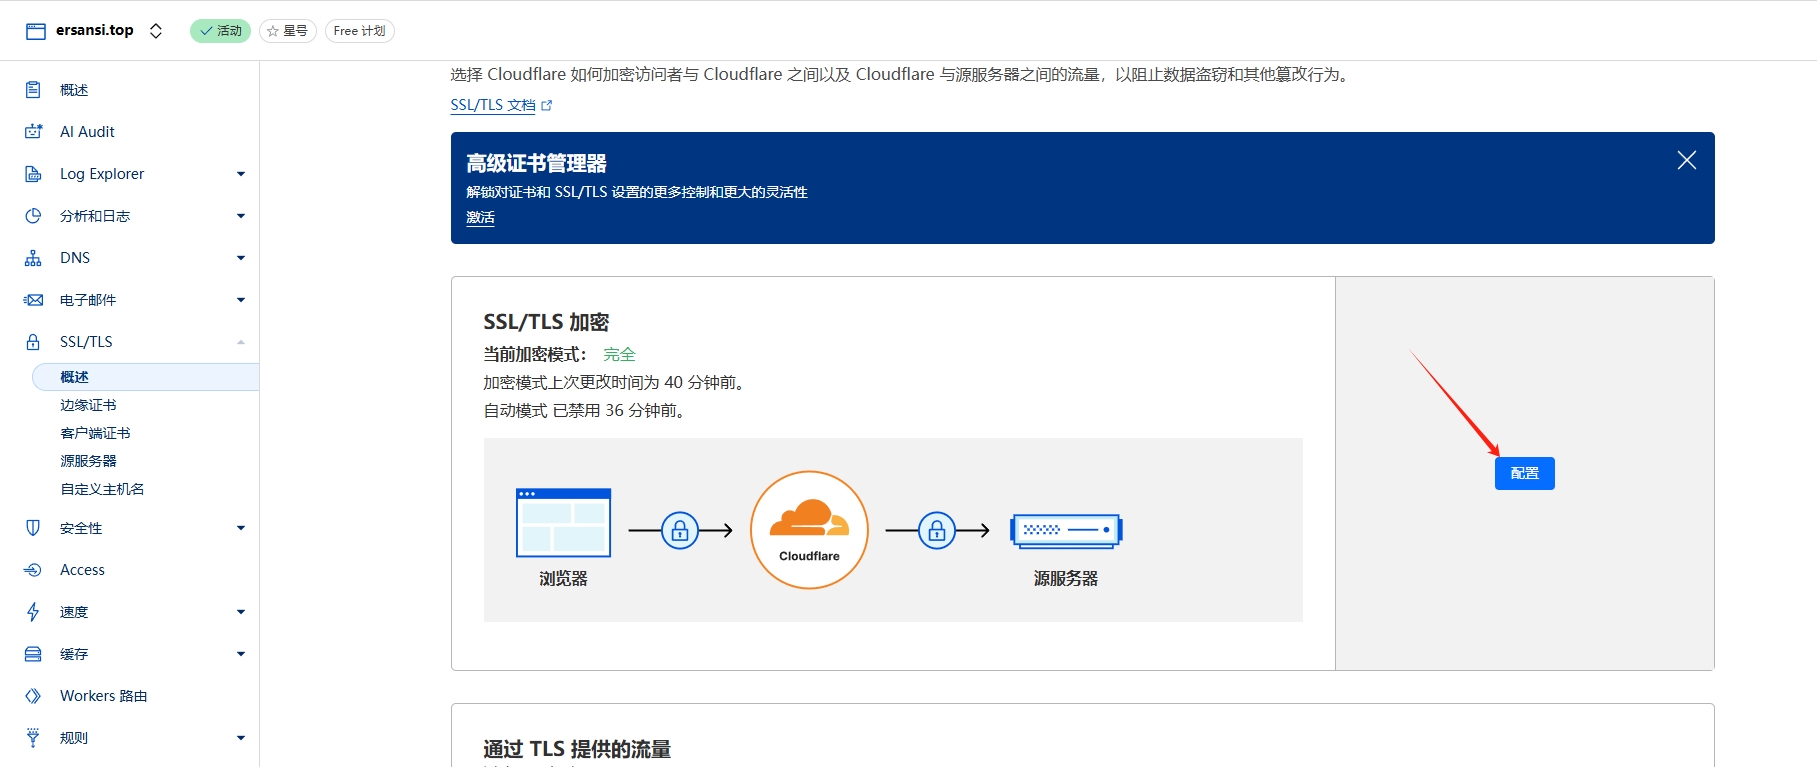The image size is (1817, 767).
Task: Click the Access sidebar icon
Action: 33,570
